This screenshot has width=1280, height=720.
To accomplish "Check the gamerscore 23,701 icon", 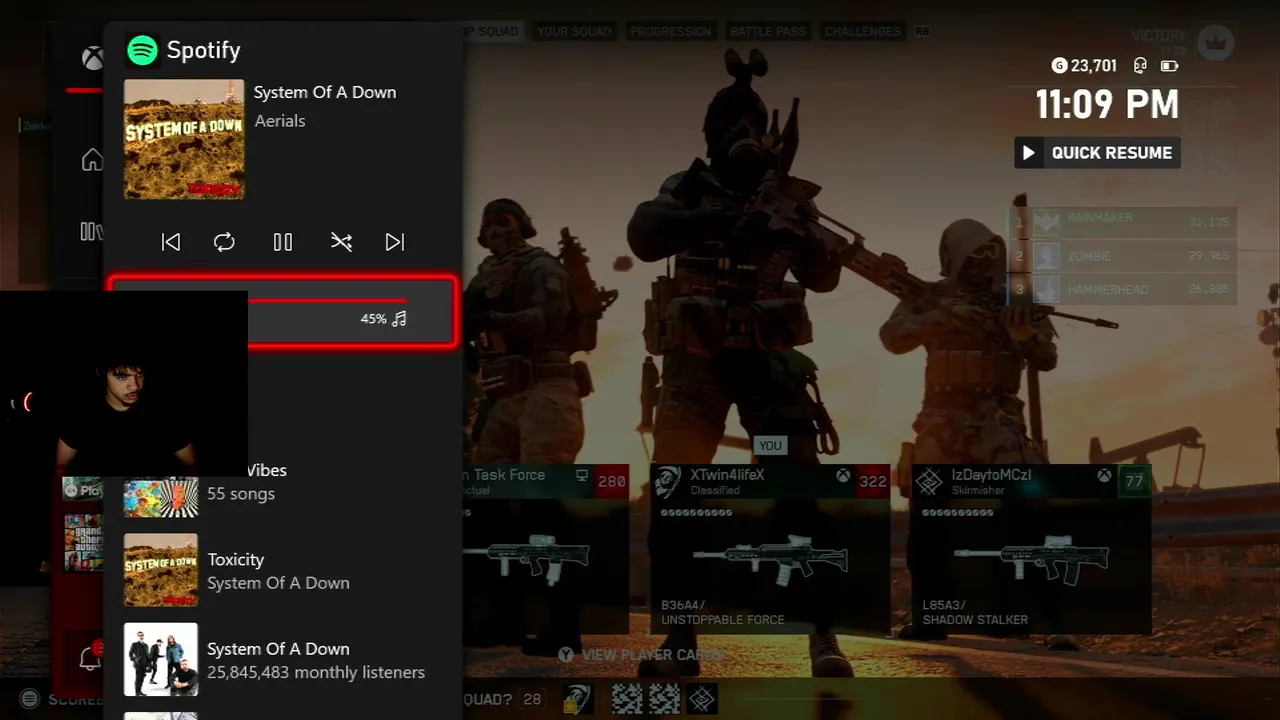I will 1059,66.
